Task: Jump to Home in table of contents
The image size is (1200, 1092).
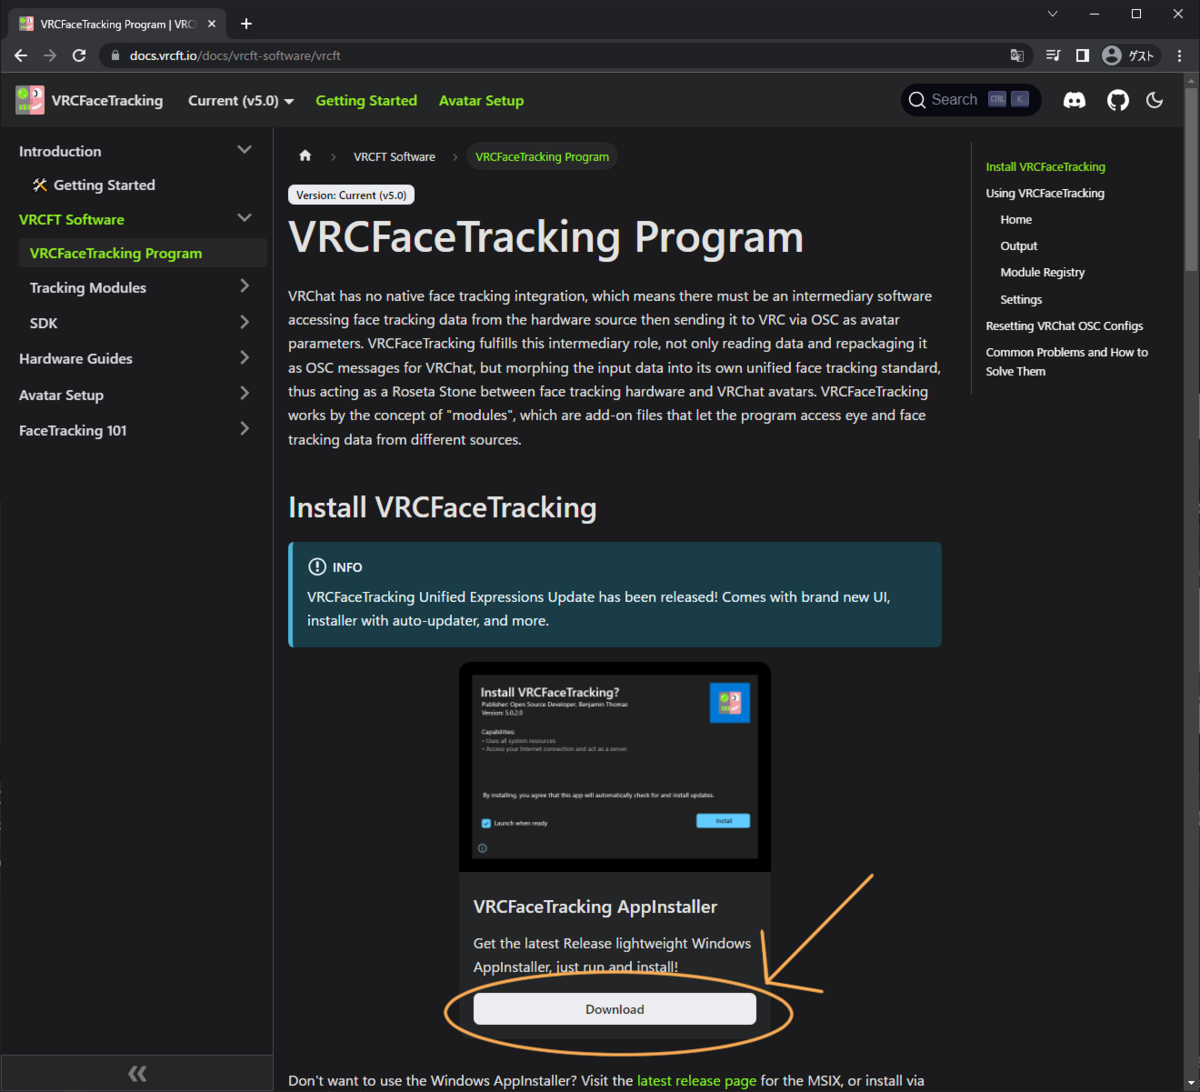Action: pos(1016,219)
